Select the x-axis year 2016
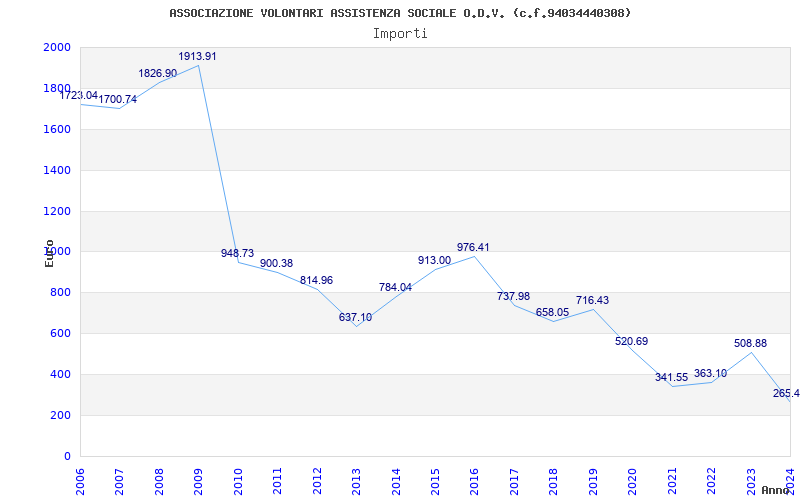800x500 pixels. point(474,482)
